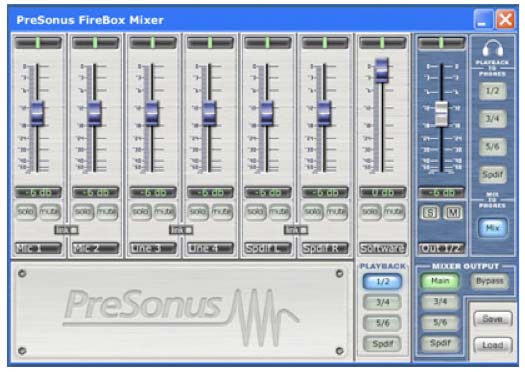Image resolution: width=525 pixels, height=372 pixels.
Task: Click the Mic 2 channel name label
Action: [x=95, y=248]
